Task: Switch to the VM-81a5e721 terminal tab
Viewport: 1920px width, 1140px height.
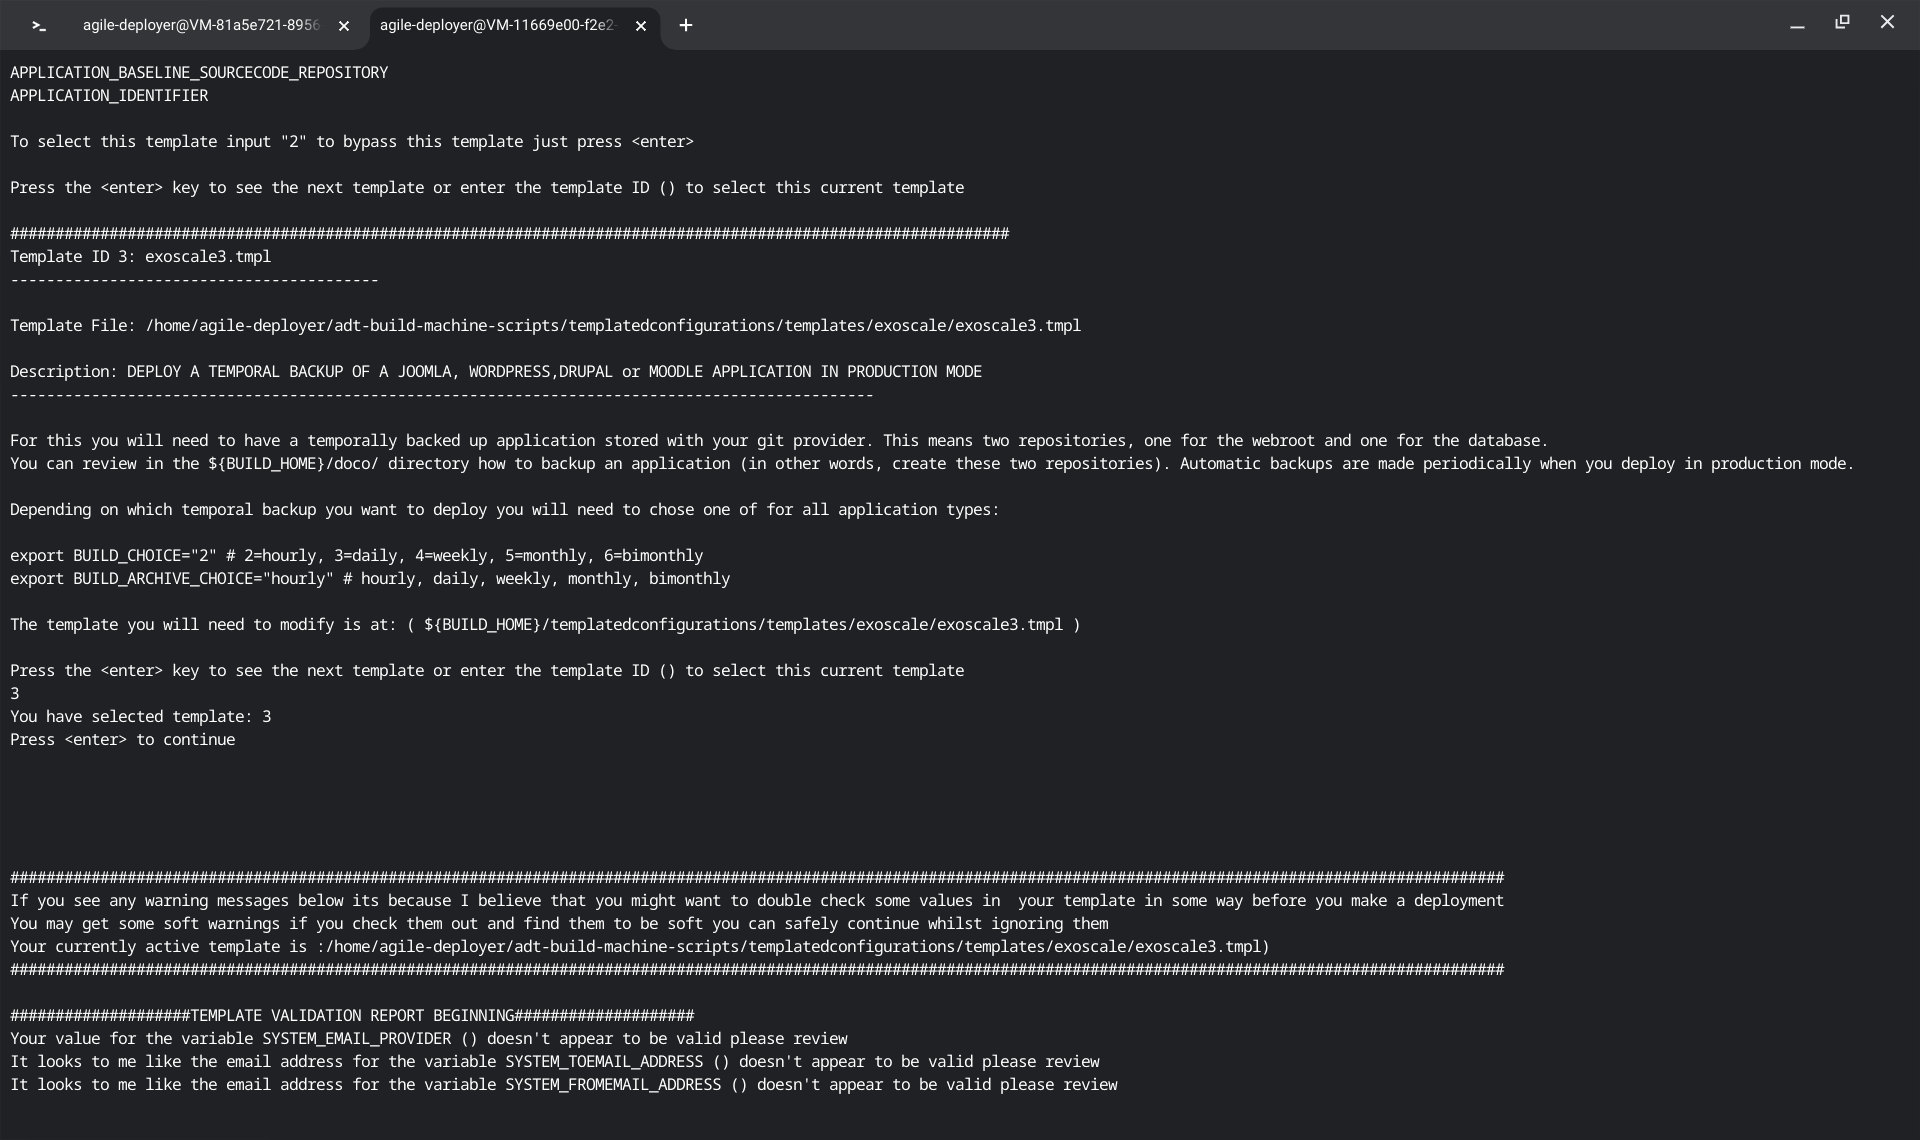Action: click(x=200, y=26)
